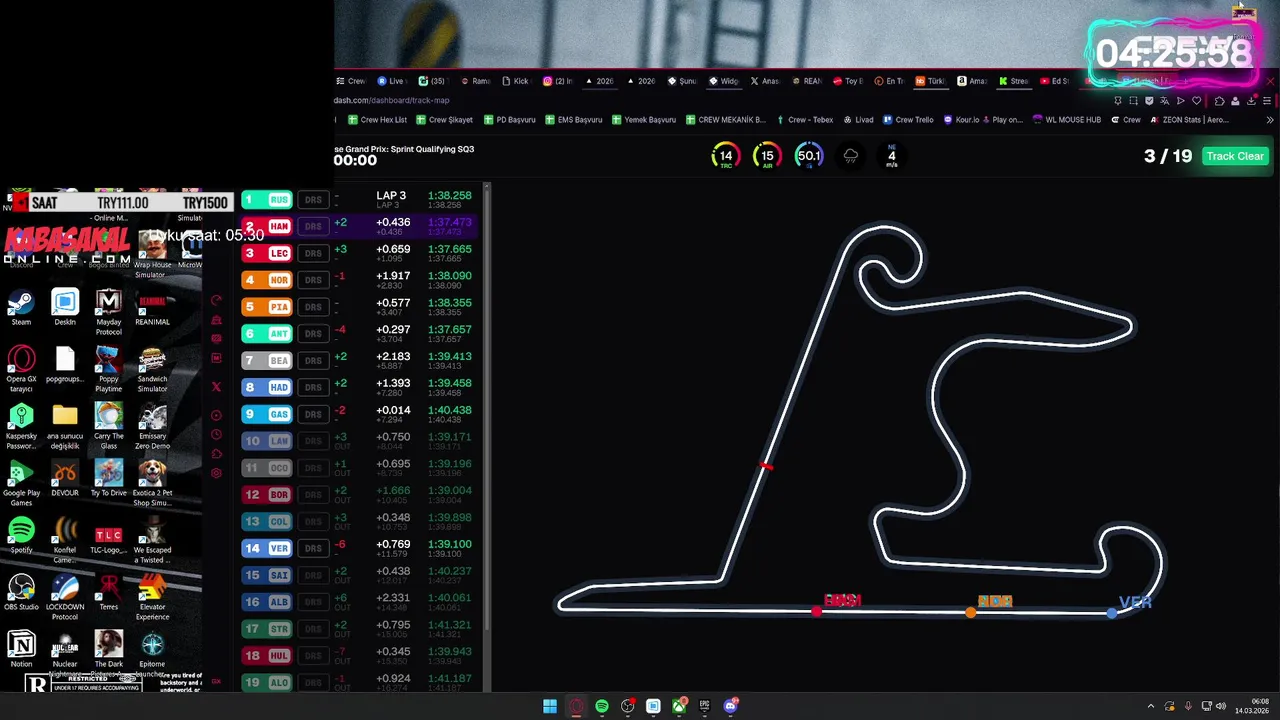Open EMS Başvuru bookmark
The width and height of the screenshot is (1280, 720).
click(x=573, y=120)
